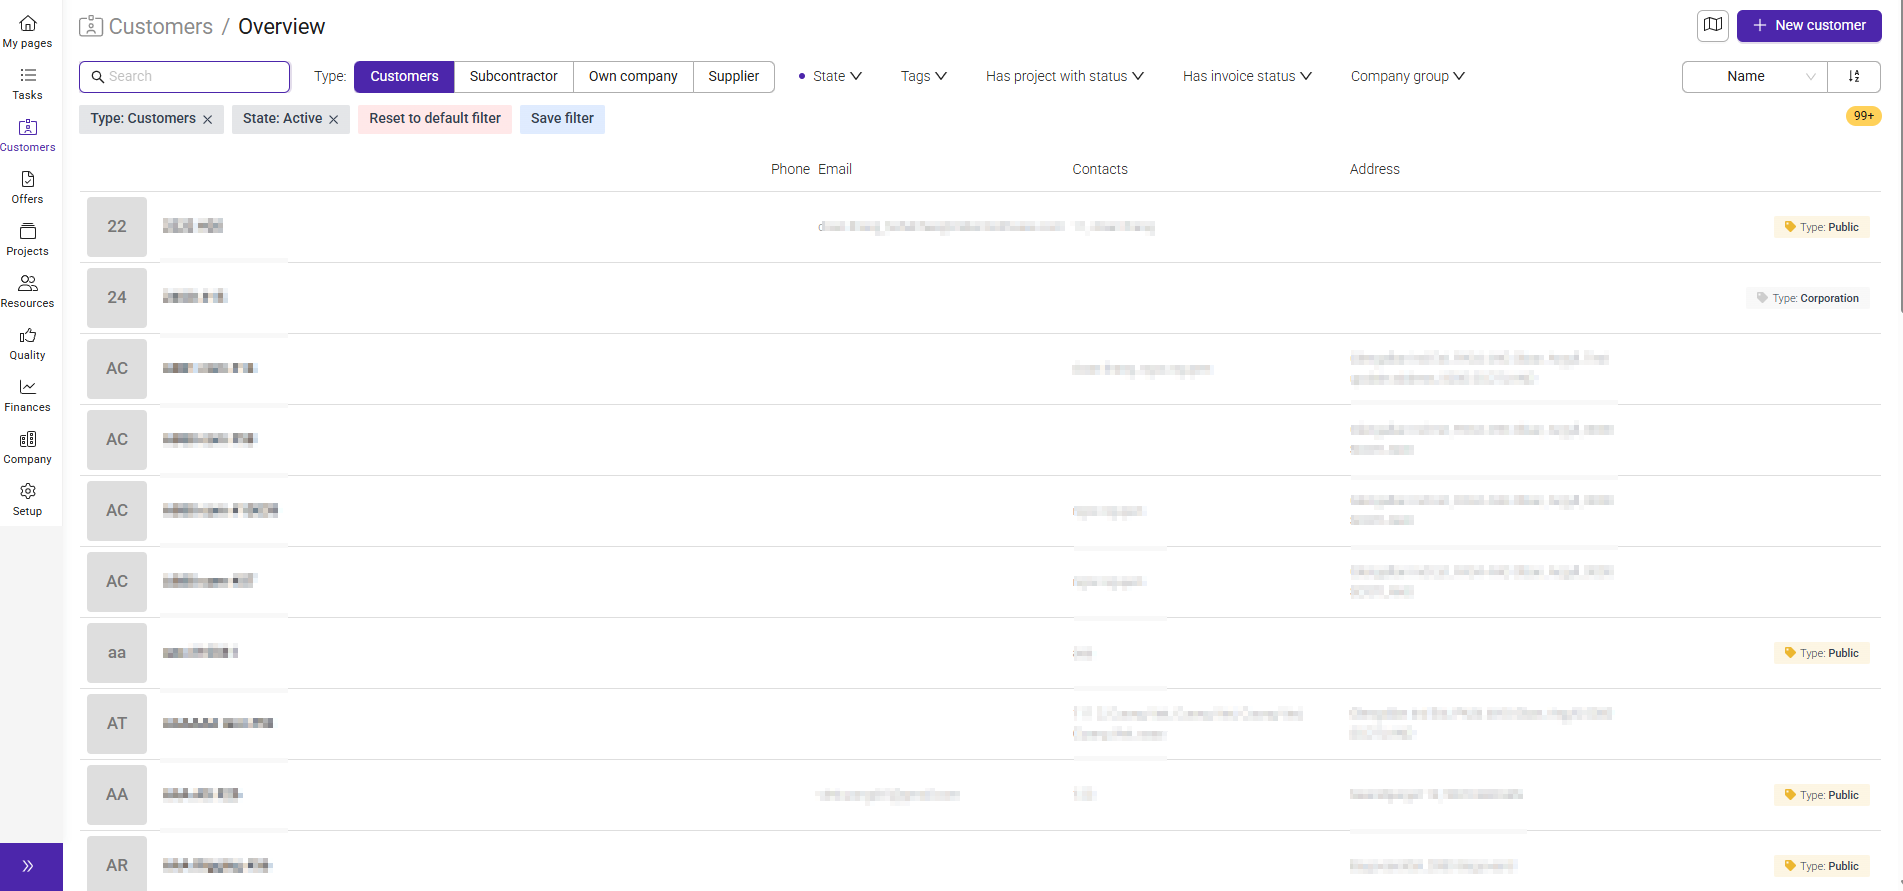Expand the Tags filter dropdown

click(924, 76)
